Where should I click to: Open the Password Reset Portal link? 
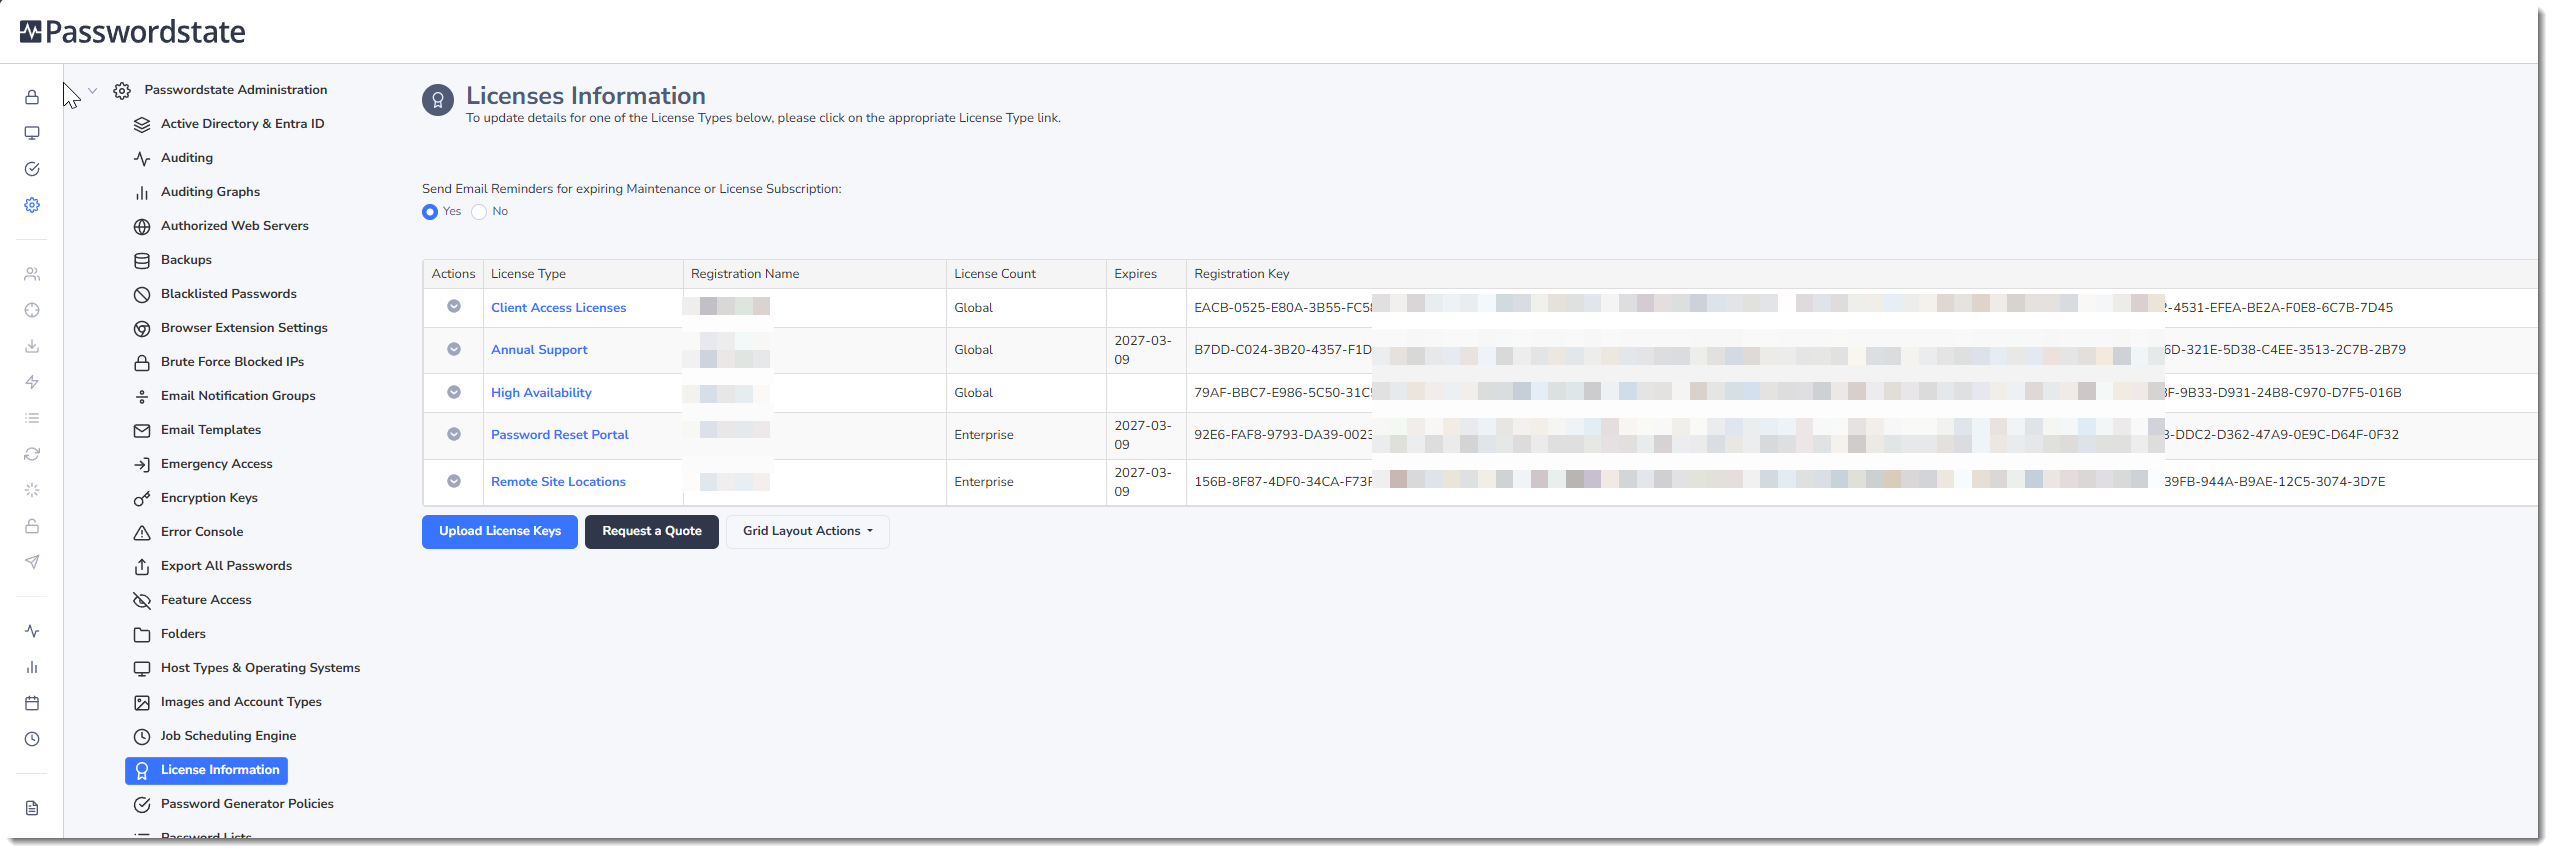560,435
